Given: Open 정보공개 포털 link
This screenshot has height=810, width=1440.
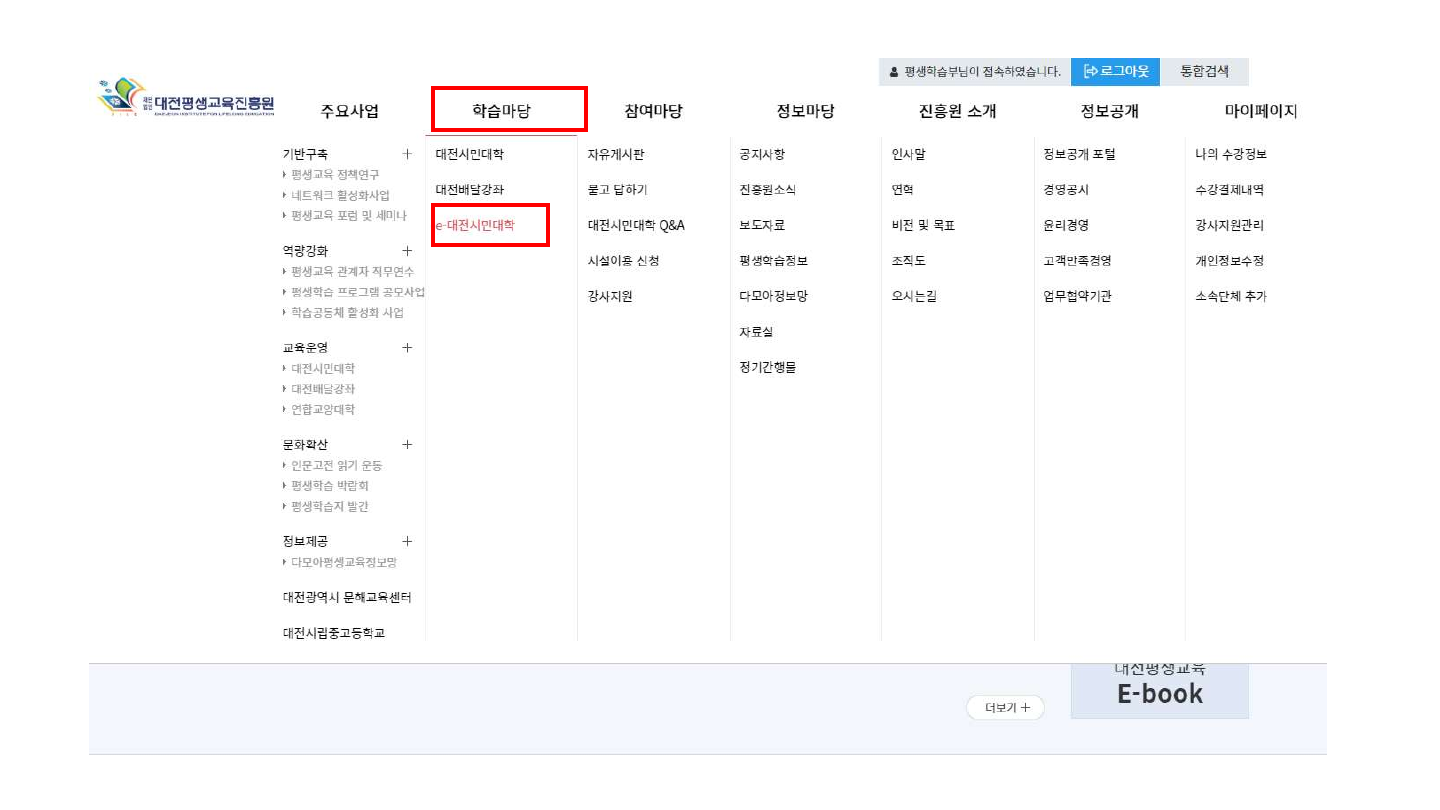Looking at the screenshot, I should [x=1078, y=155].
